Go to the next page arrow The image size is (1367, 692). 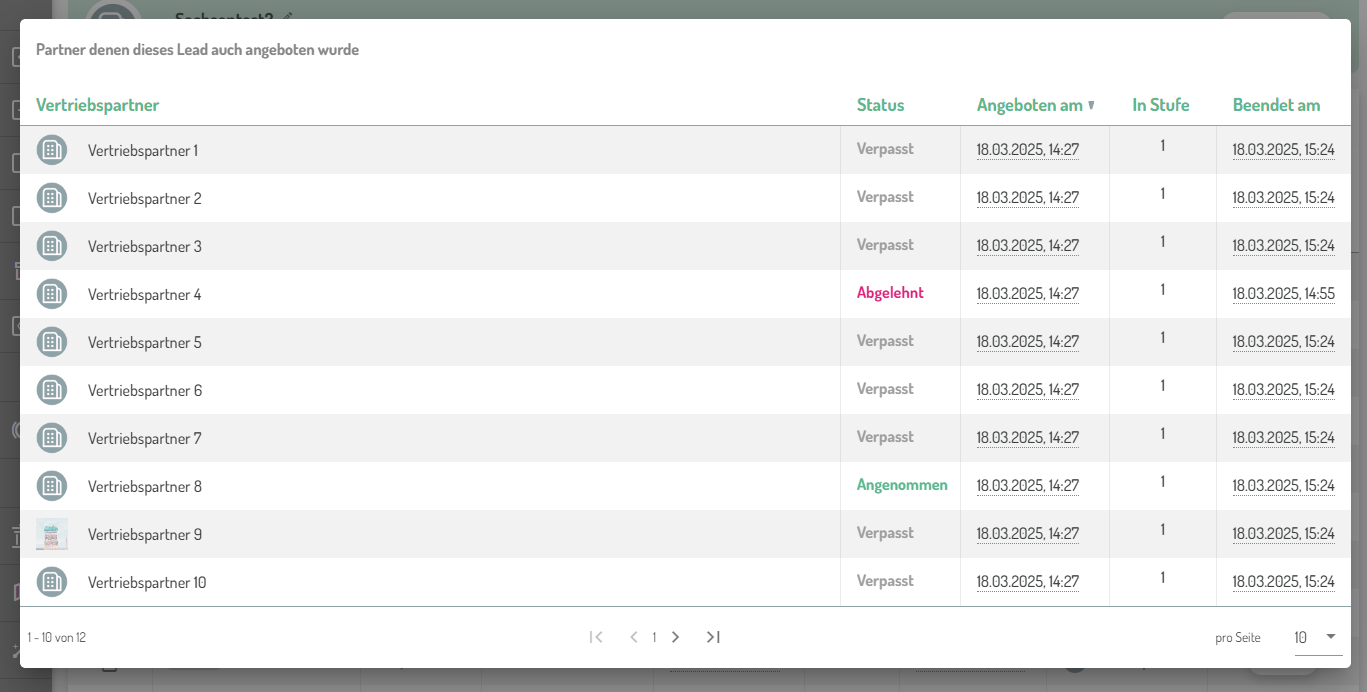point(676,637)
